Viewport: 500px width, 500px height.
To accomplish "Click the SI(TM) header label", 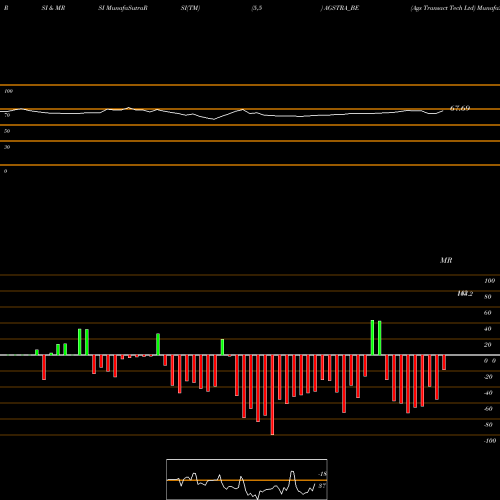I will tap(190, 8).
